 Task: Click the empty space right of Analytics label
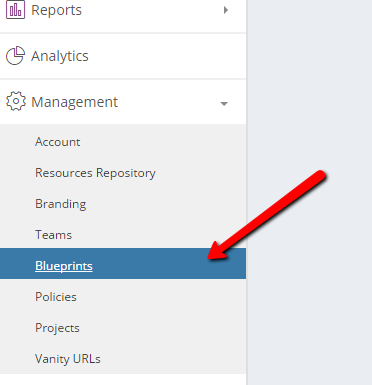coord(167,56)
